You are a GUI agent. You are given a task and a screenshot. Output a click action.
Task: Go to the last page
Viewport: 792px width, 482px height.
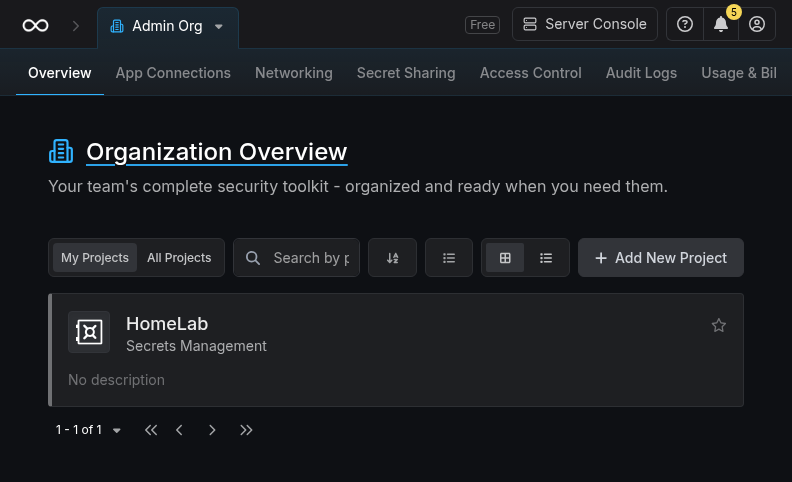(x=246, y=430)
